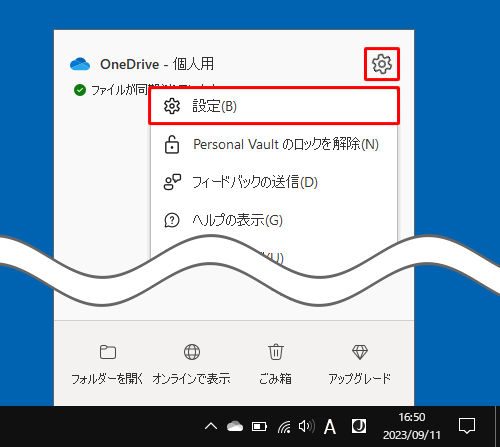Click オンラインで表示 globe button
This screenshot has height=447, width=500.
point(192,364)
